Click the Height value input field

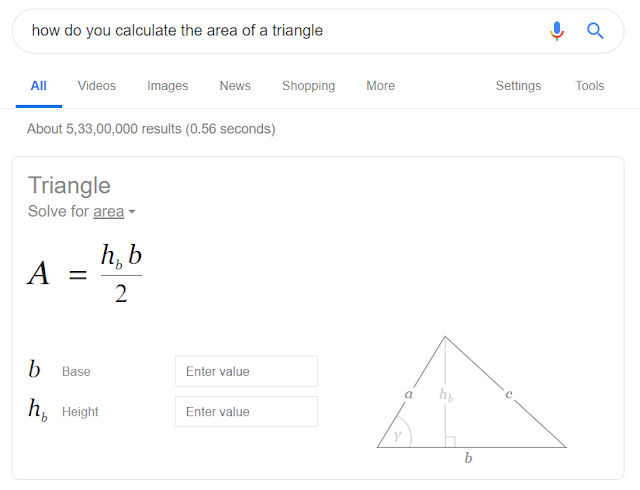[247, 412]
